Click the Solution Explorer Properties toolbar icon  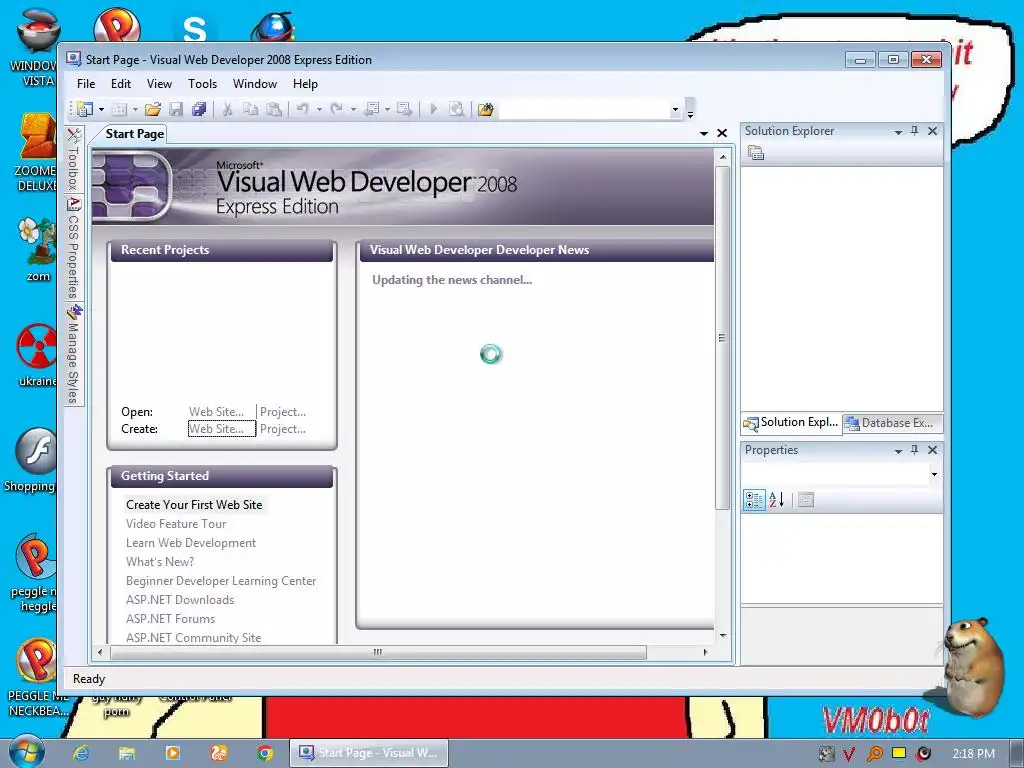point(756,153)
